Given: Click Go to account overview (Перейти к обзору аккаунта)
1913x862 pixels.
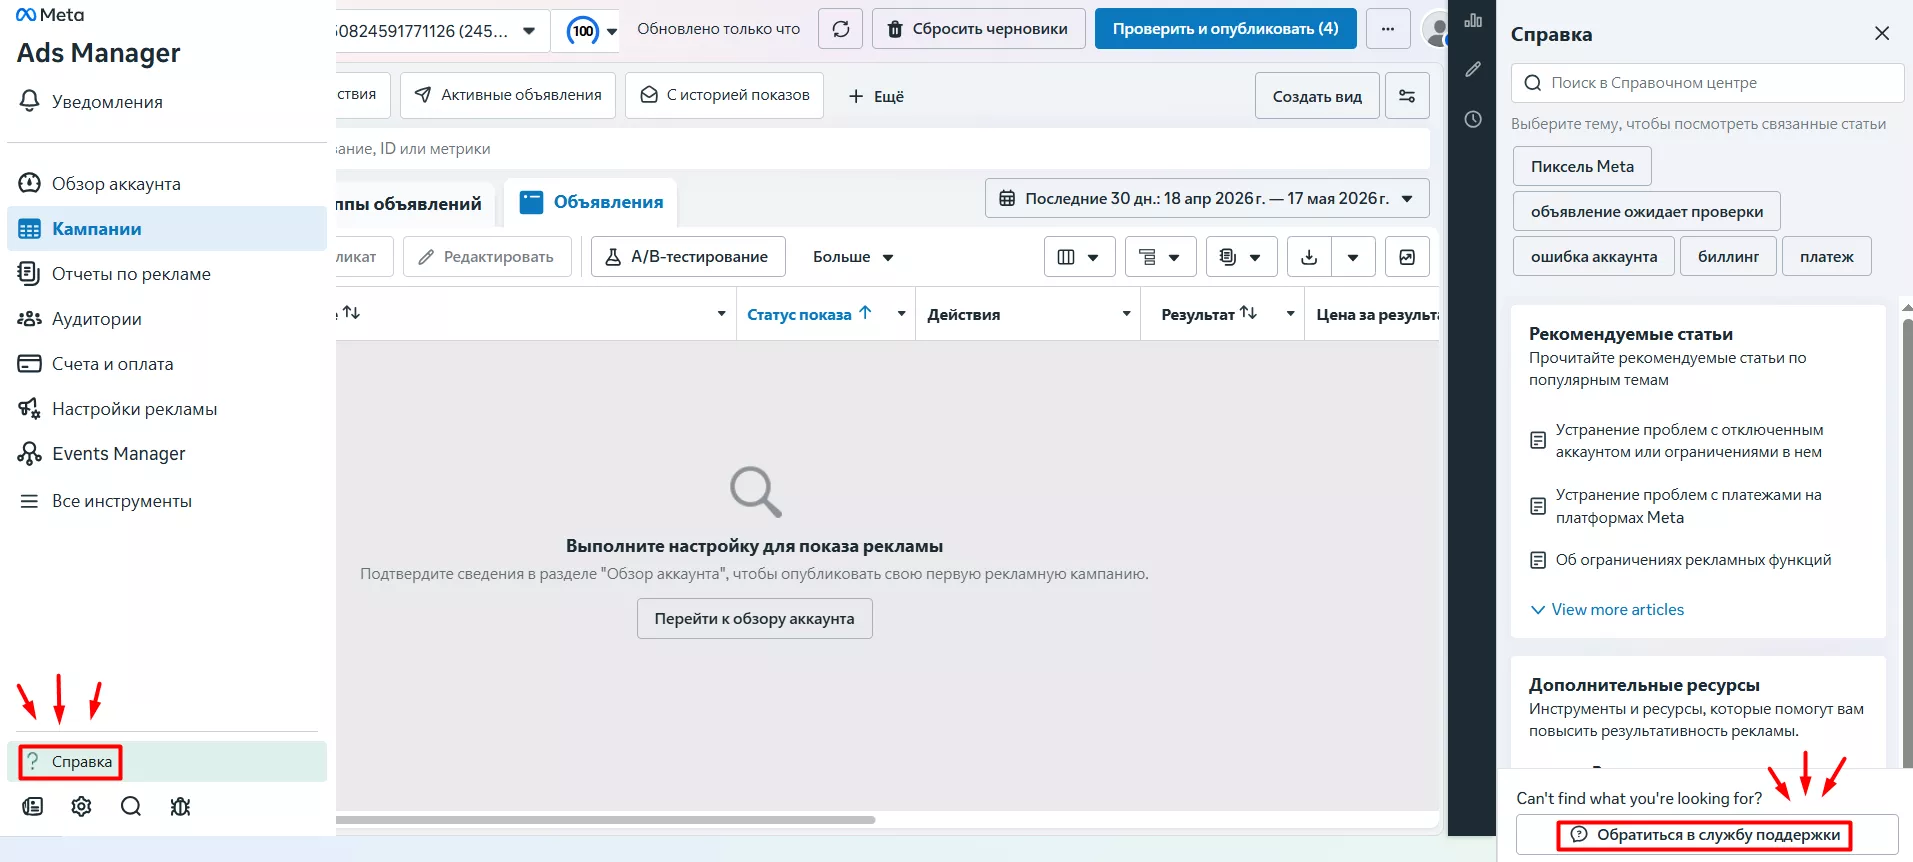Looking at the screenshot, I should point(755,619).
